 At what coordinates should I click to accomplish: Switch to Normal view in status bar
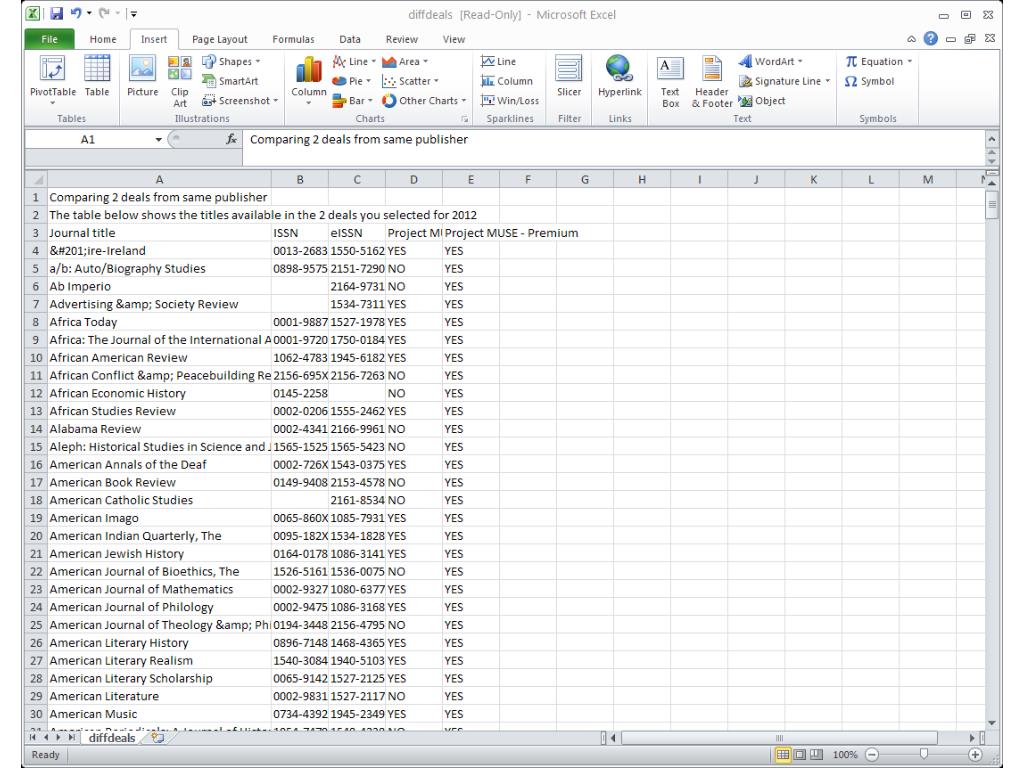coord(782,754)
